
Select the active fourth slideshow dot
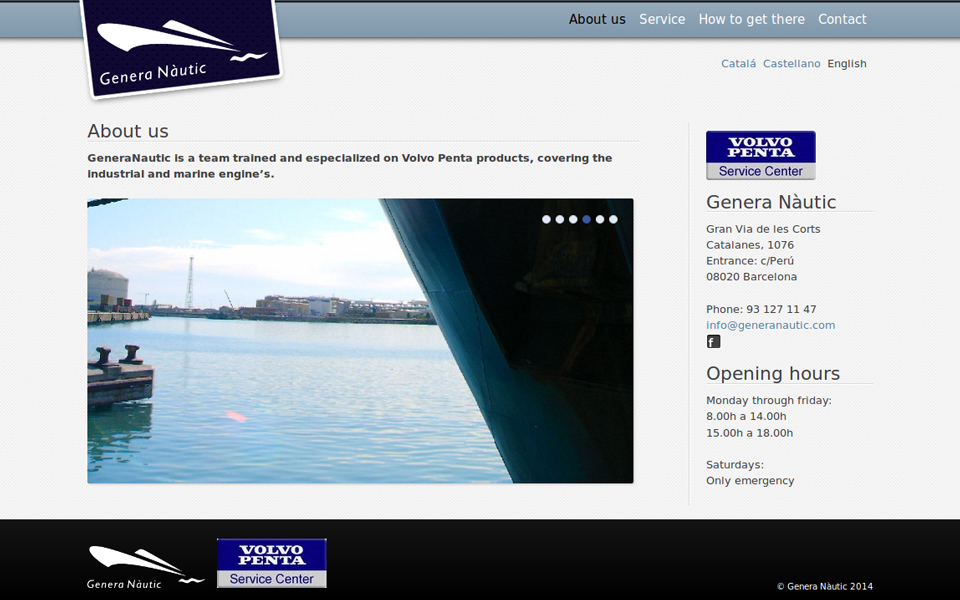pyautogui.click(x=587, y=219)
